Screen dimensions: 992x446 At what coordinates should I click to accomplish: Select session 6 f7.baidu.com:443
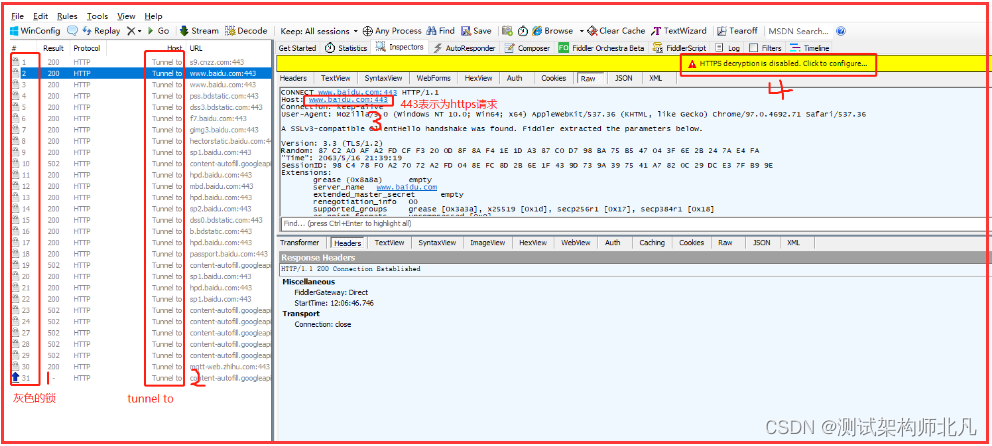pos(140,118)
